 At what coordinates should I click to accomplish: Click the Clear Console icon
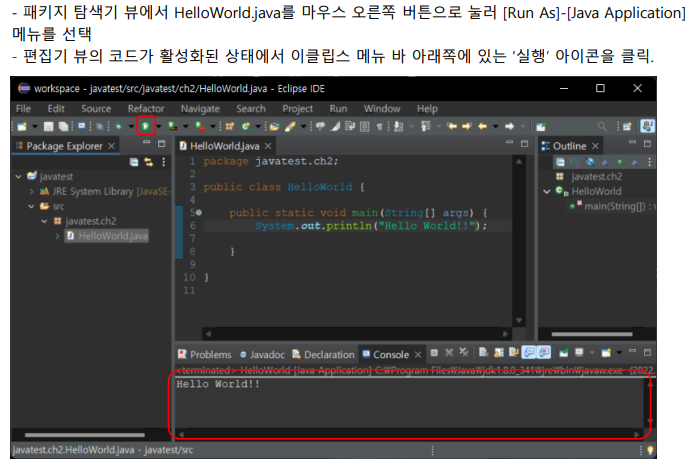pyautogui.click(x=484, y=352)
